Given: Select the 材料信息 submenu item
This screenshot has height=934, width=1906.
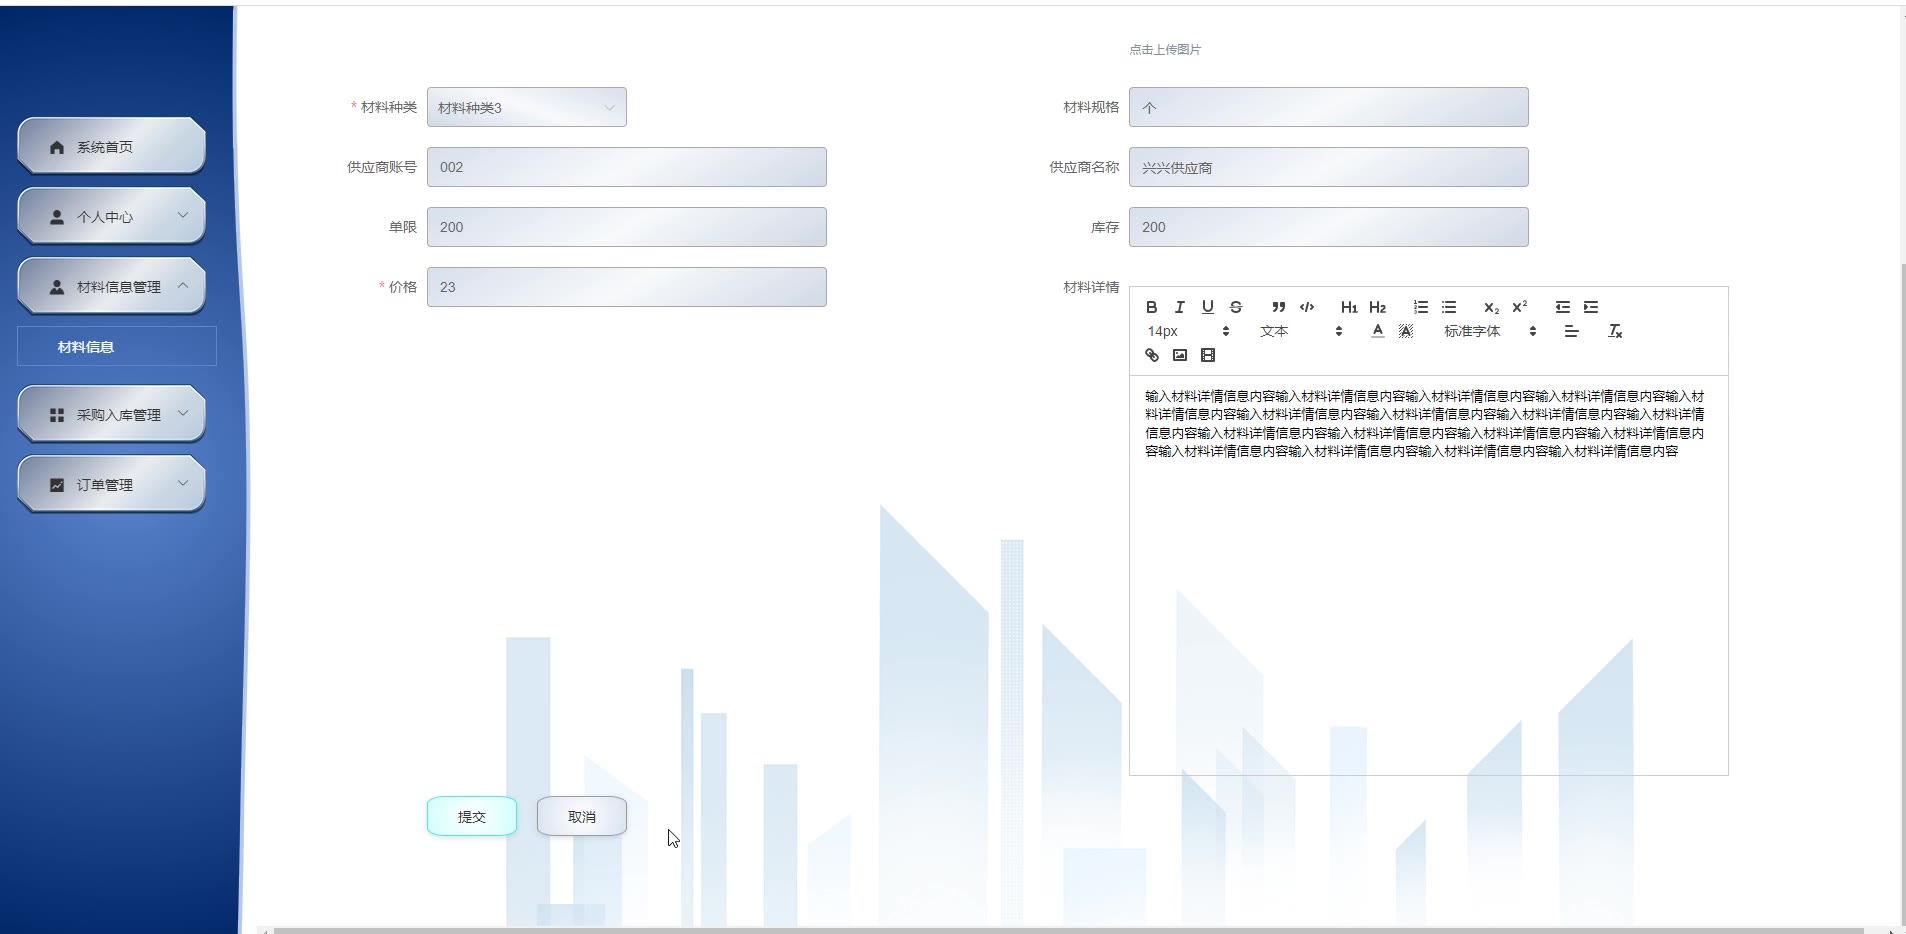Looking at the screenshot, I should pyautogui.click(x=117, y=346).
